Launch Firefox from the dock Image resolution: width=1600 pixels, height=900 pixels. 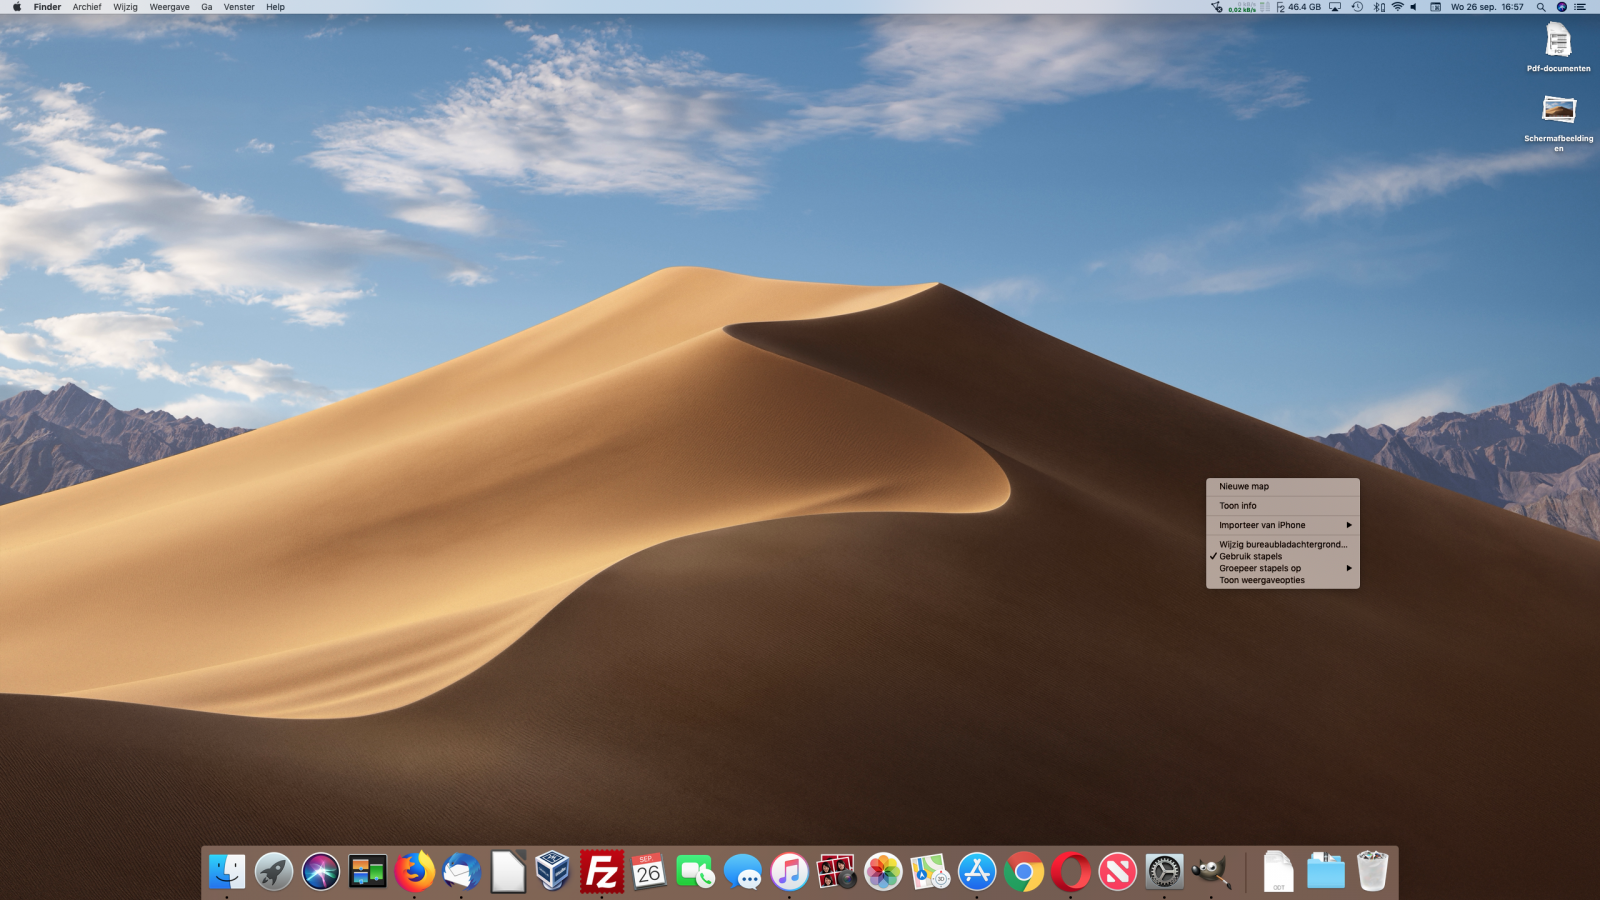click(x=414, y=872)
